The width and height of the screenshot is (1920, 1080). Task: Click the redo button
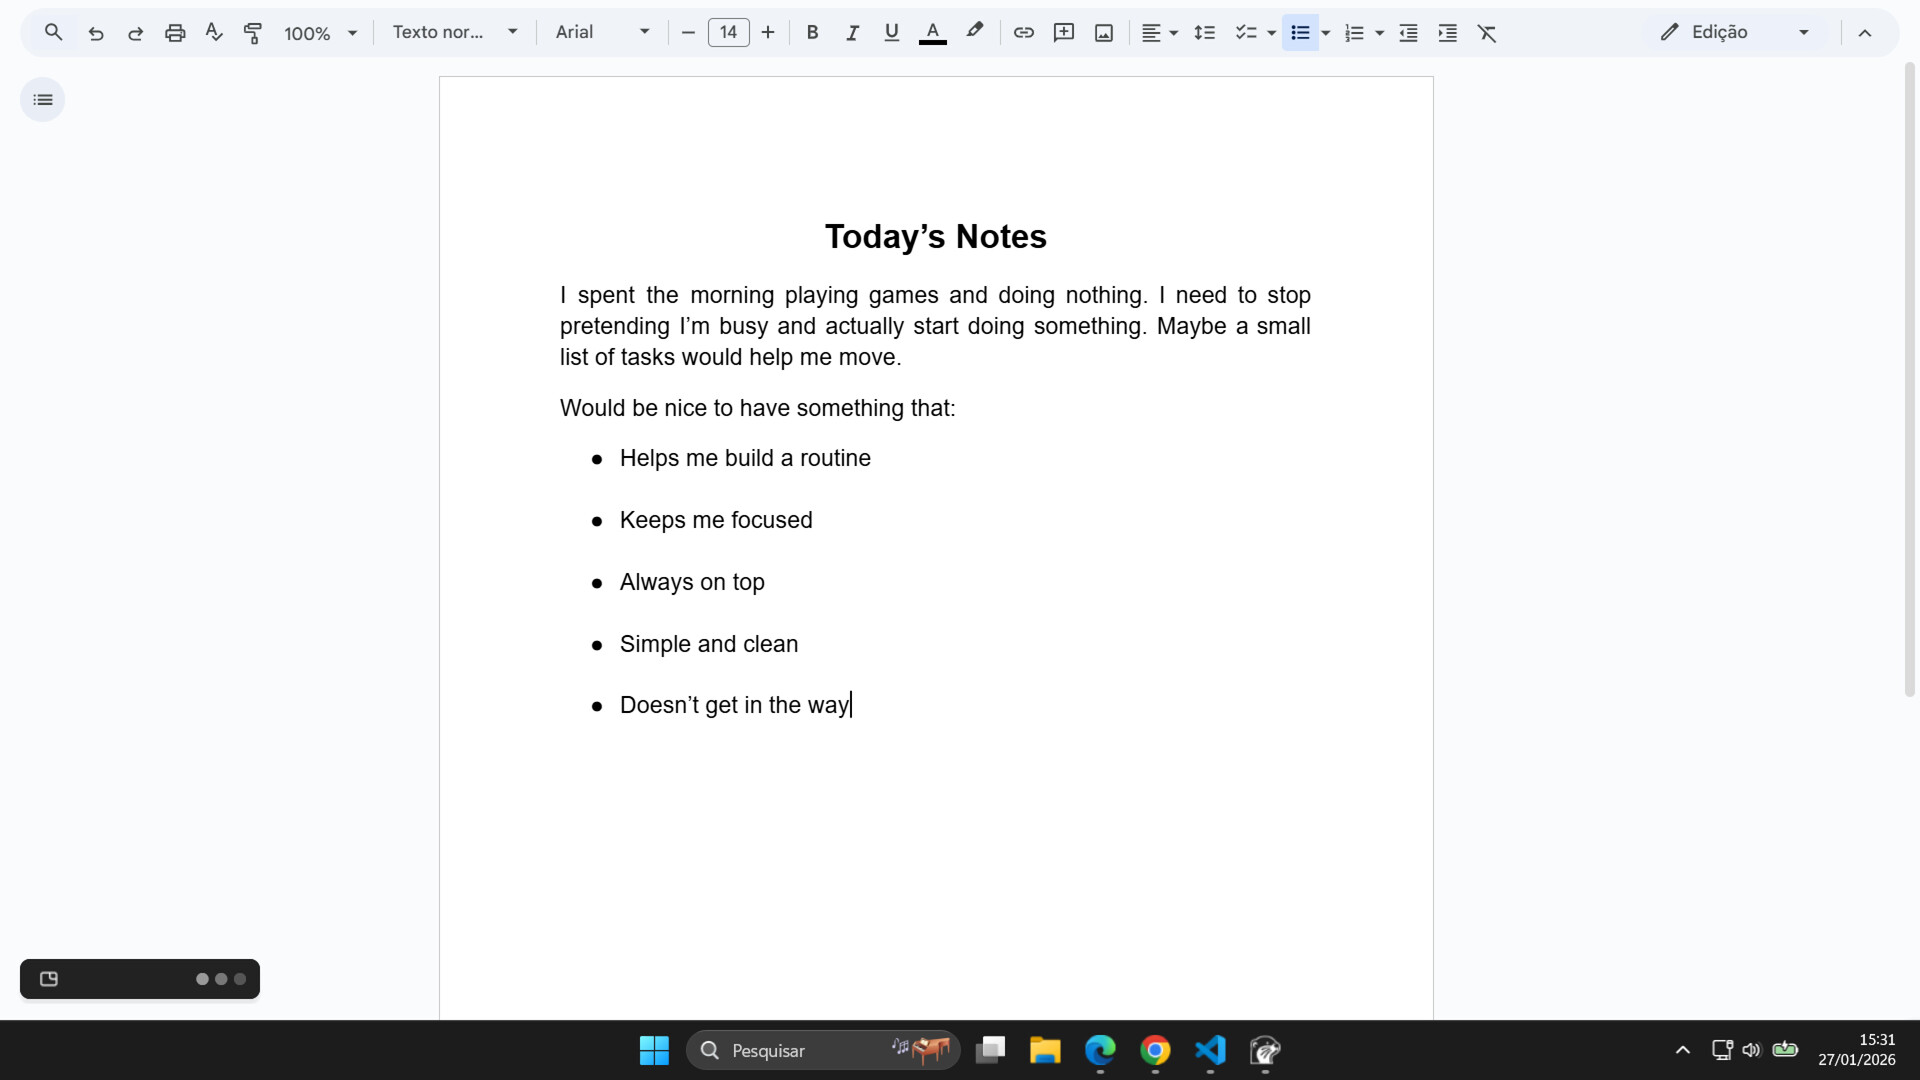(135, 32)
